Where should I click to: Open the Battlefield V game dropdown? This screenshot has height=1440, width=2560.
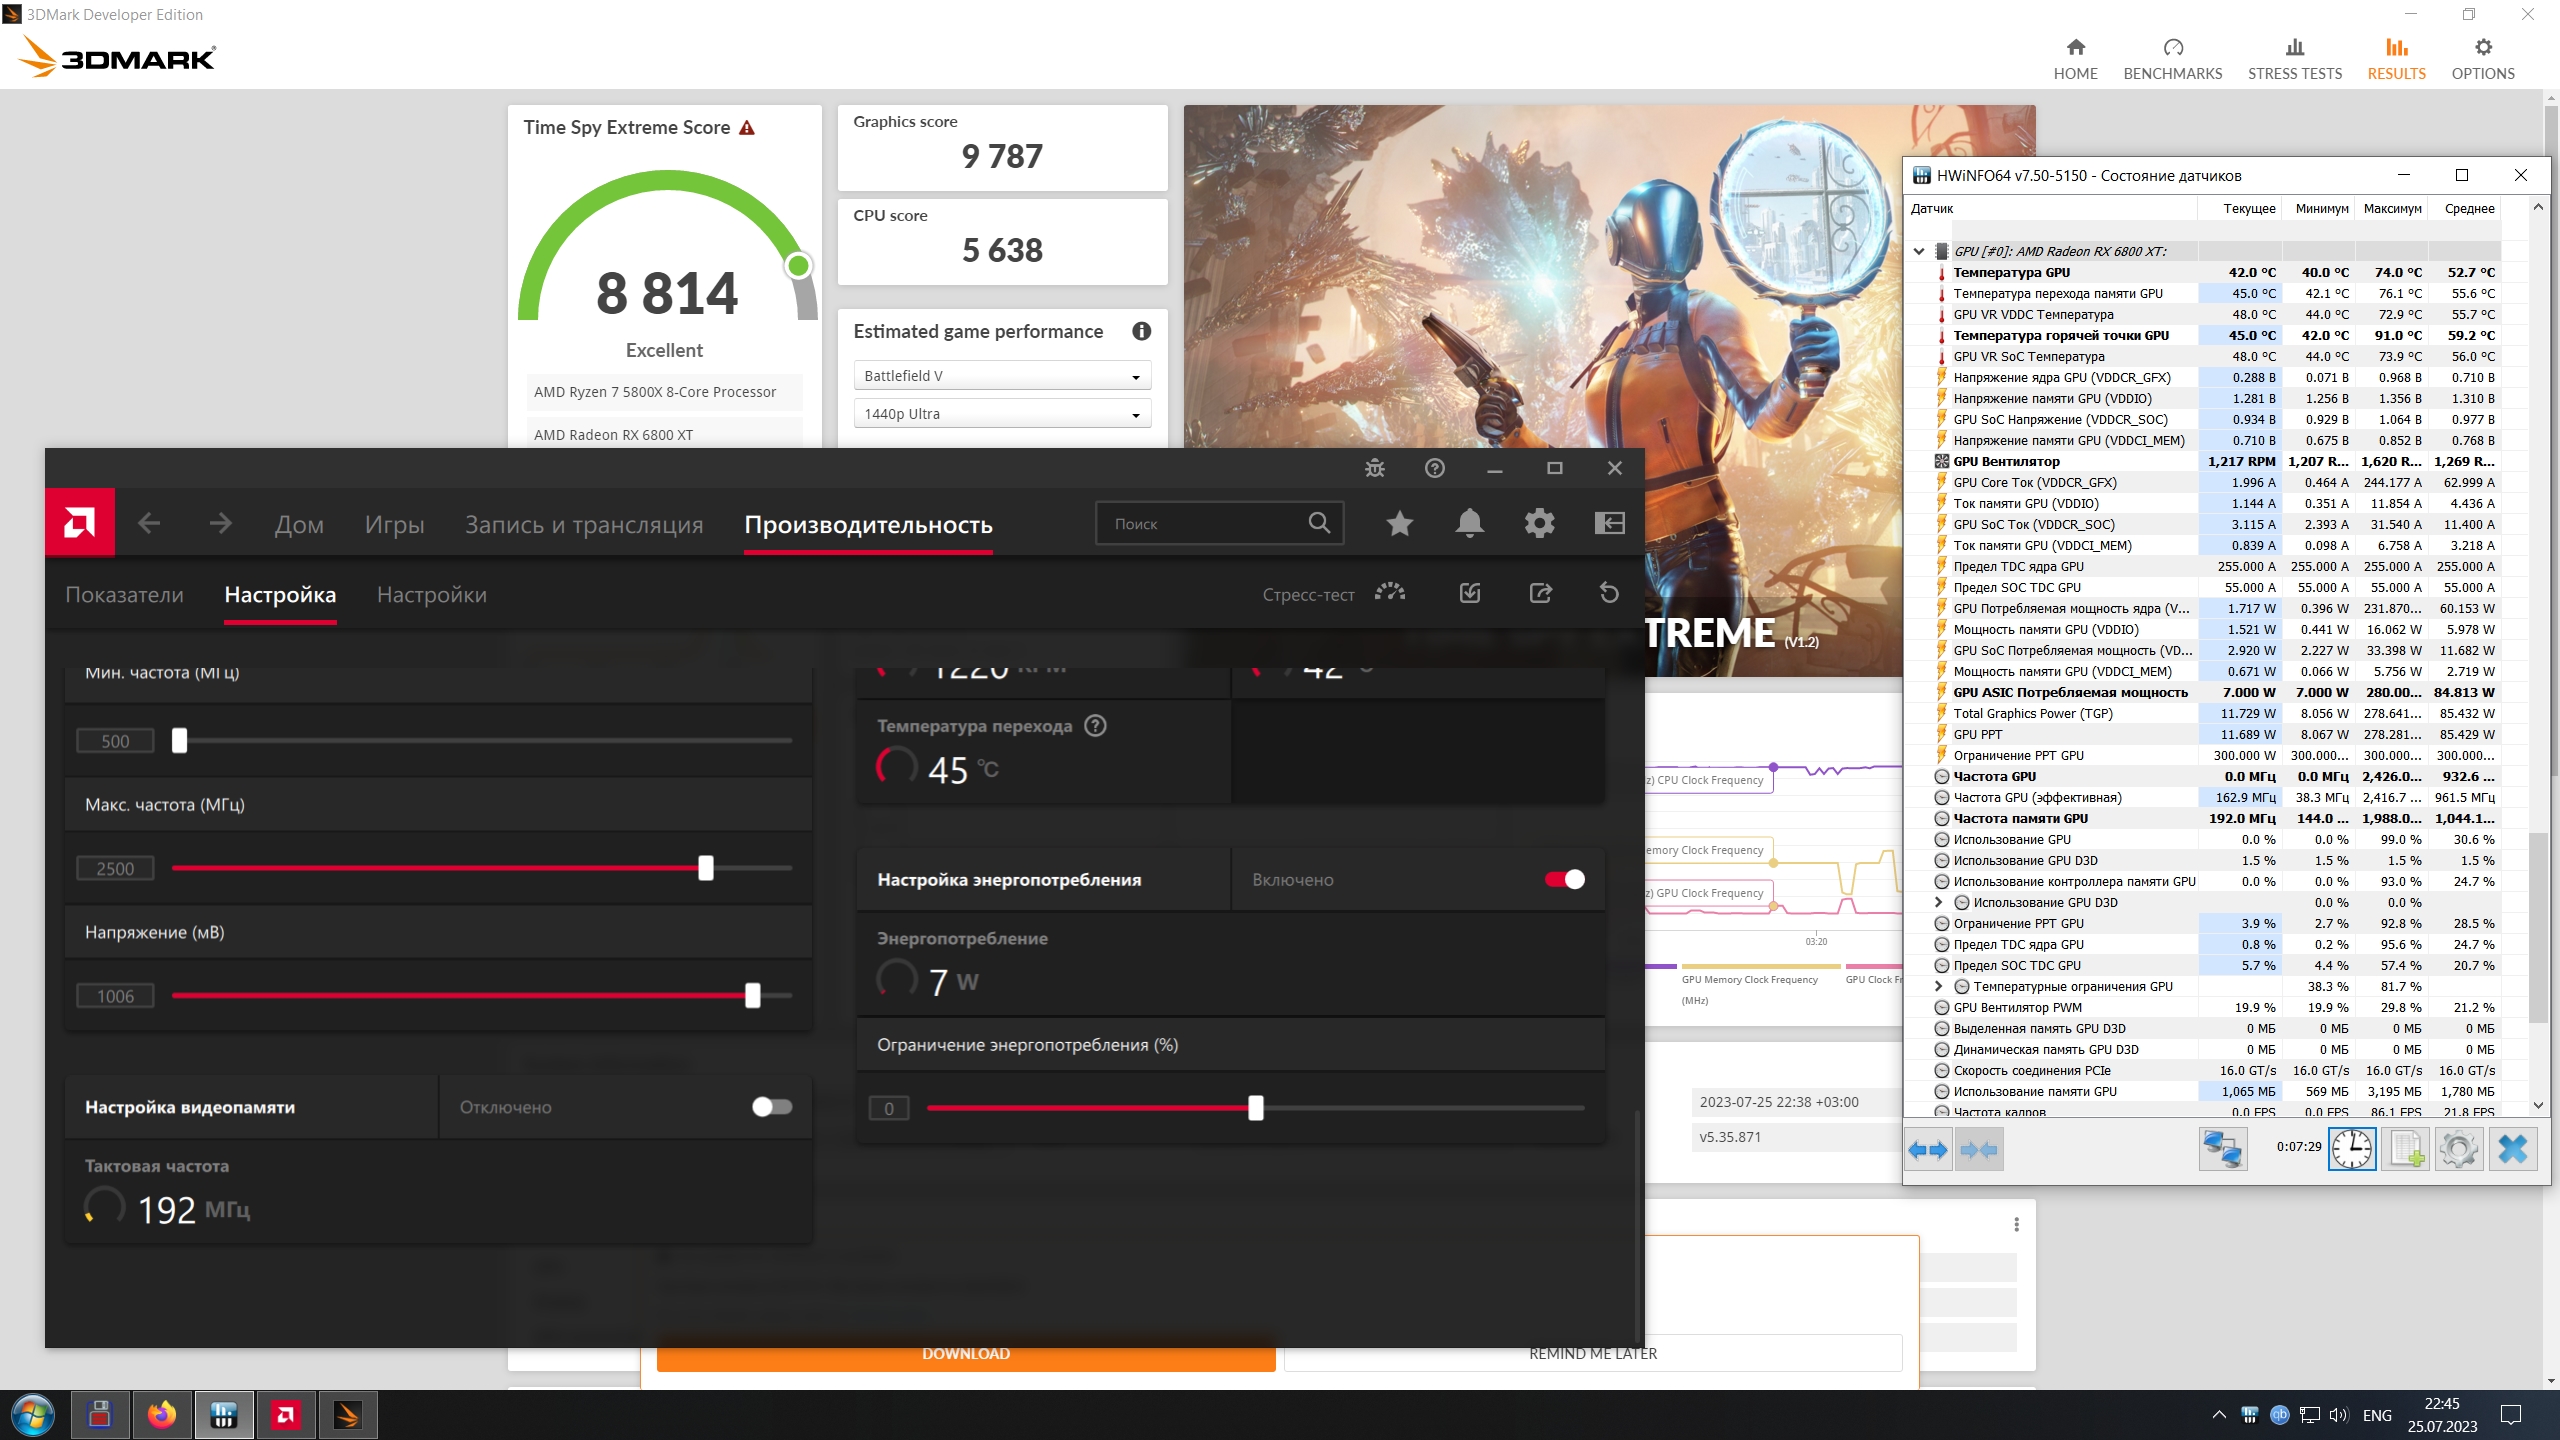[1002, 376]
